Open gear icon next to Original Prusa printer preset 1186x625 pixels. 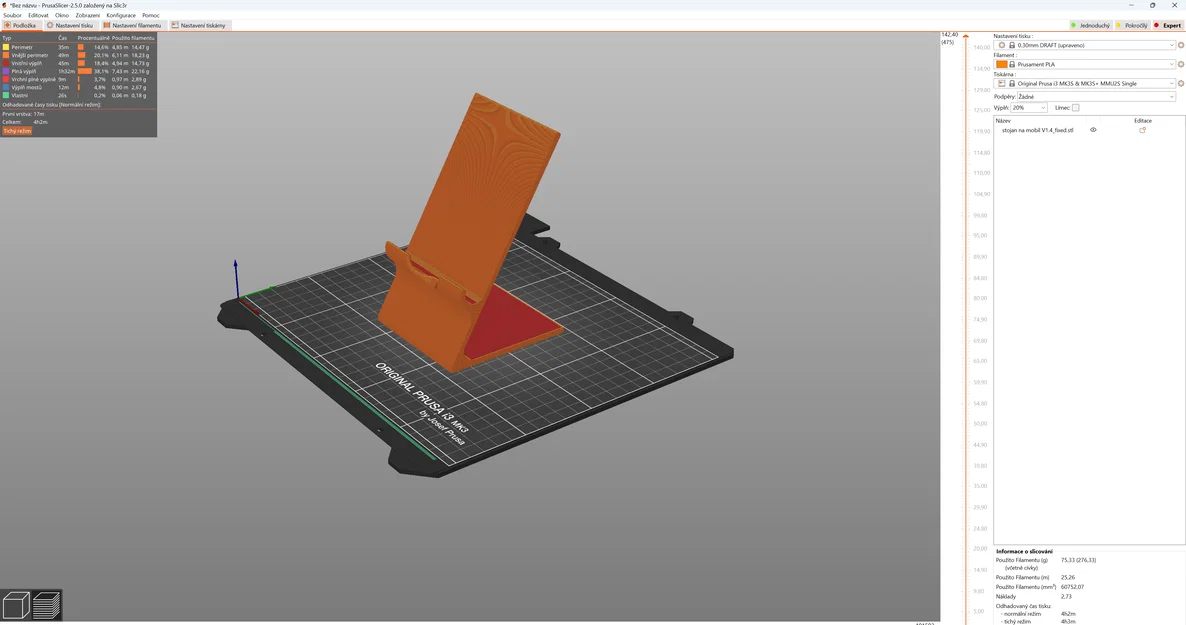[1180, 82]
